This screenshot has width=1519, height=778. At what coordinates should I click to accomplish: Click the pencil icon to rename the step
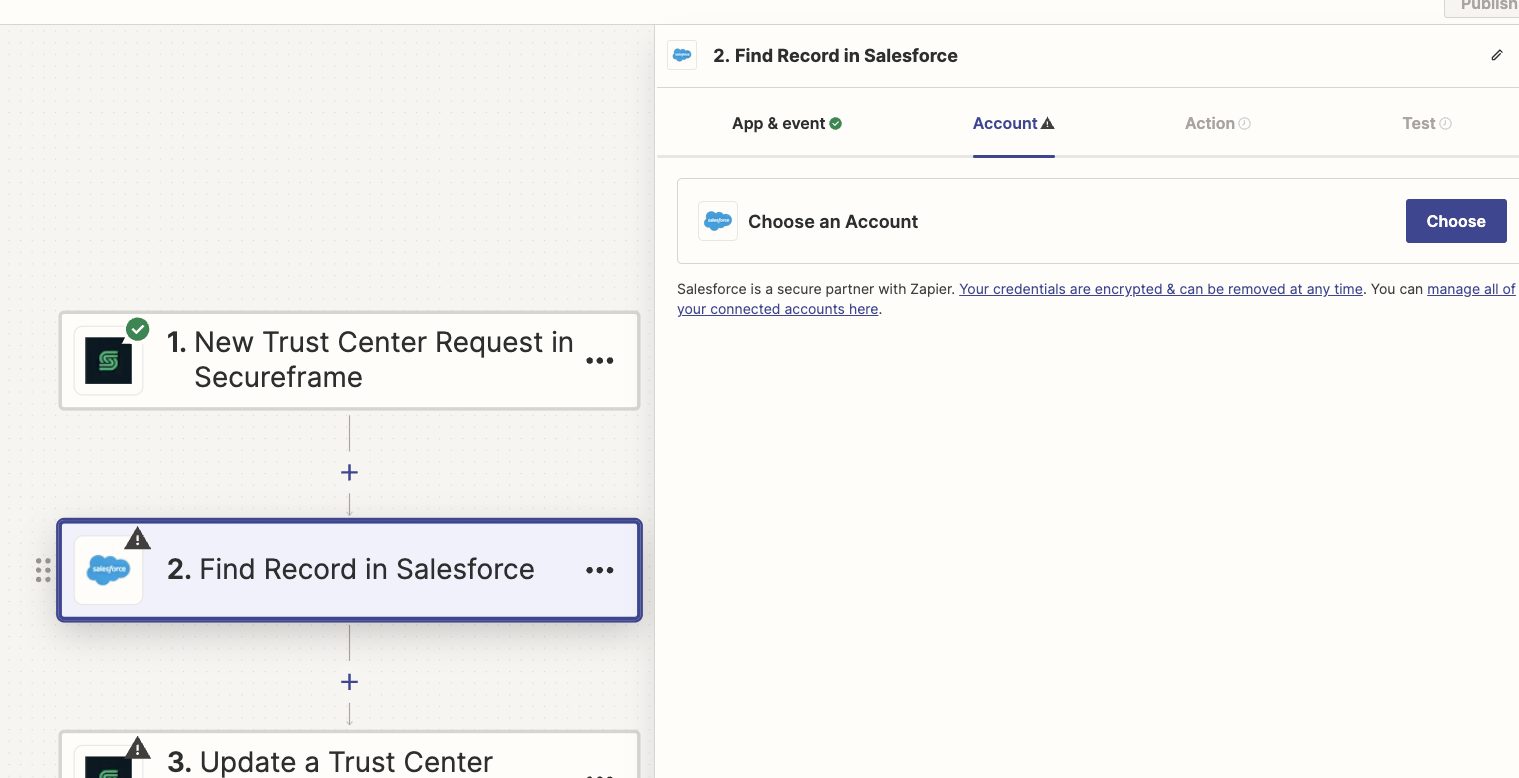(x=1497, y=55)
